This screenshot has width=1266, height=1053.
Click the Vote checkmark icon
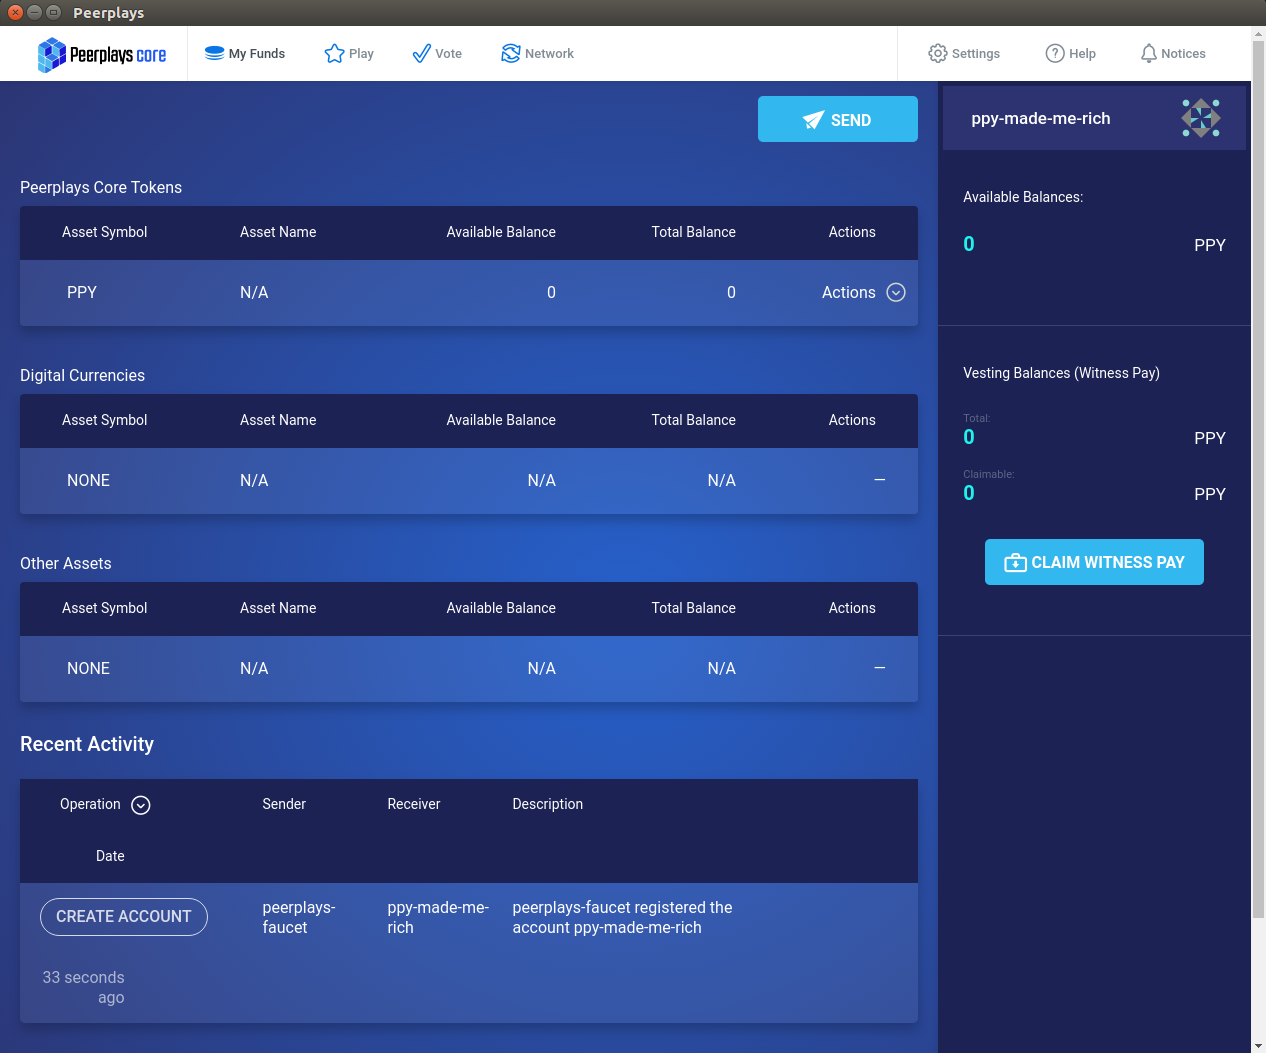[x=422, y=53]
